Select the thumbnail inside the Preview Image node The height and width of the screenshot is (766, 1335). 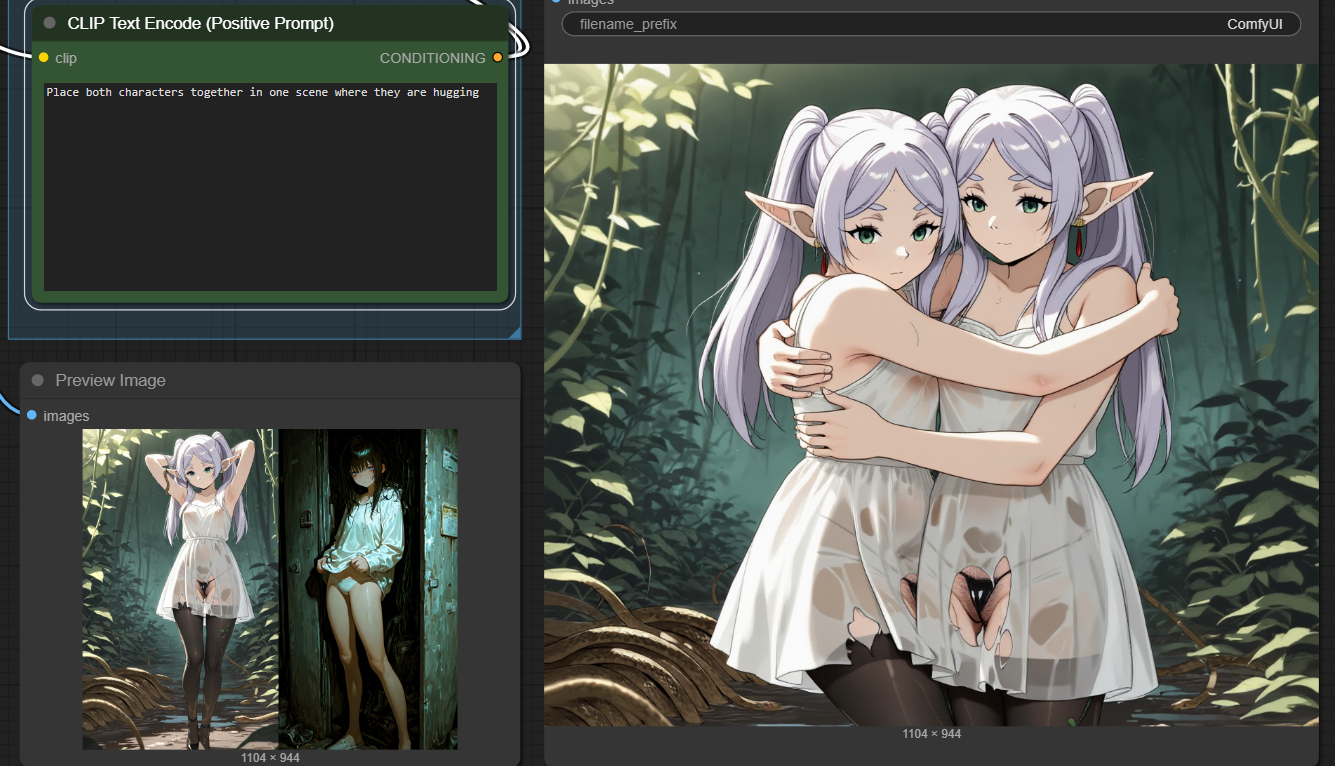[270, 589]
